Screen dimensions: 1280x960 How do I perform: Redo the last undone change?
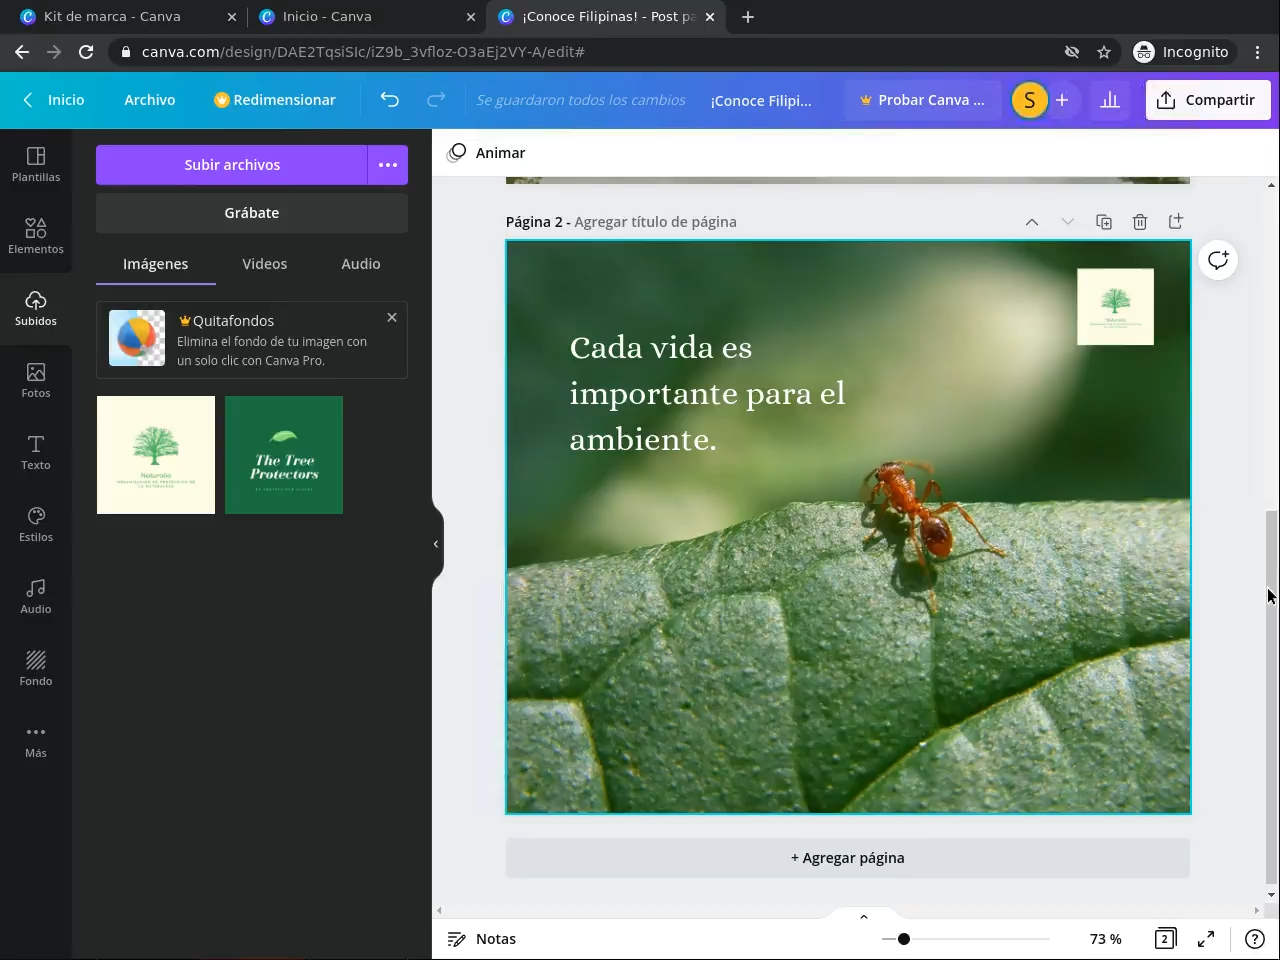436,100
